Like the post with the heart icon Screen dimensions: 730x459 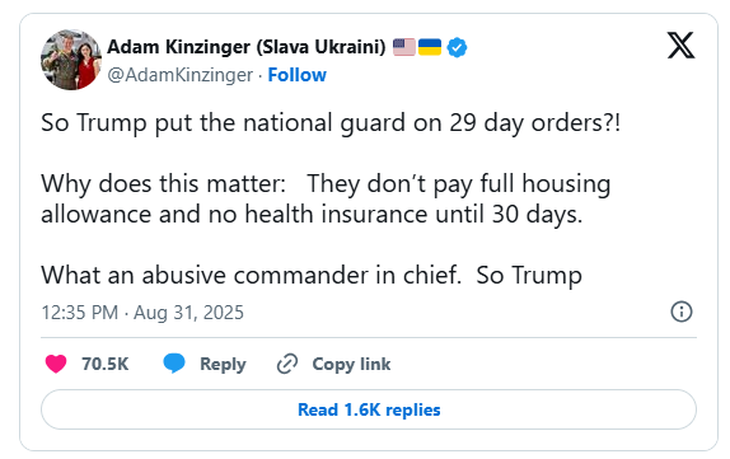tap(57, 364)
